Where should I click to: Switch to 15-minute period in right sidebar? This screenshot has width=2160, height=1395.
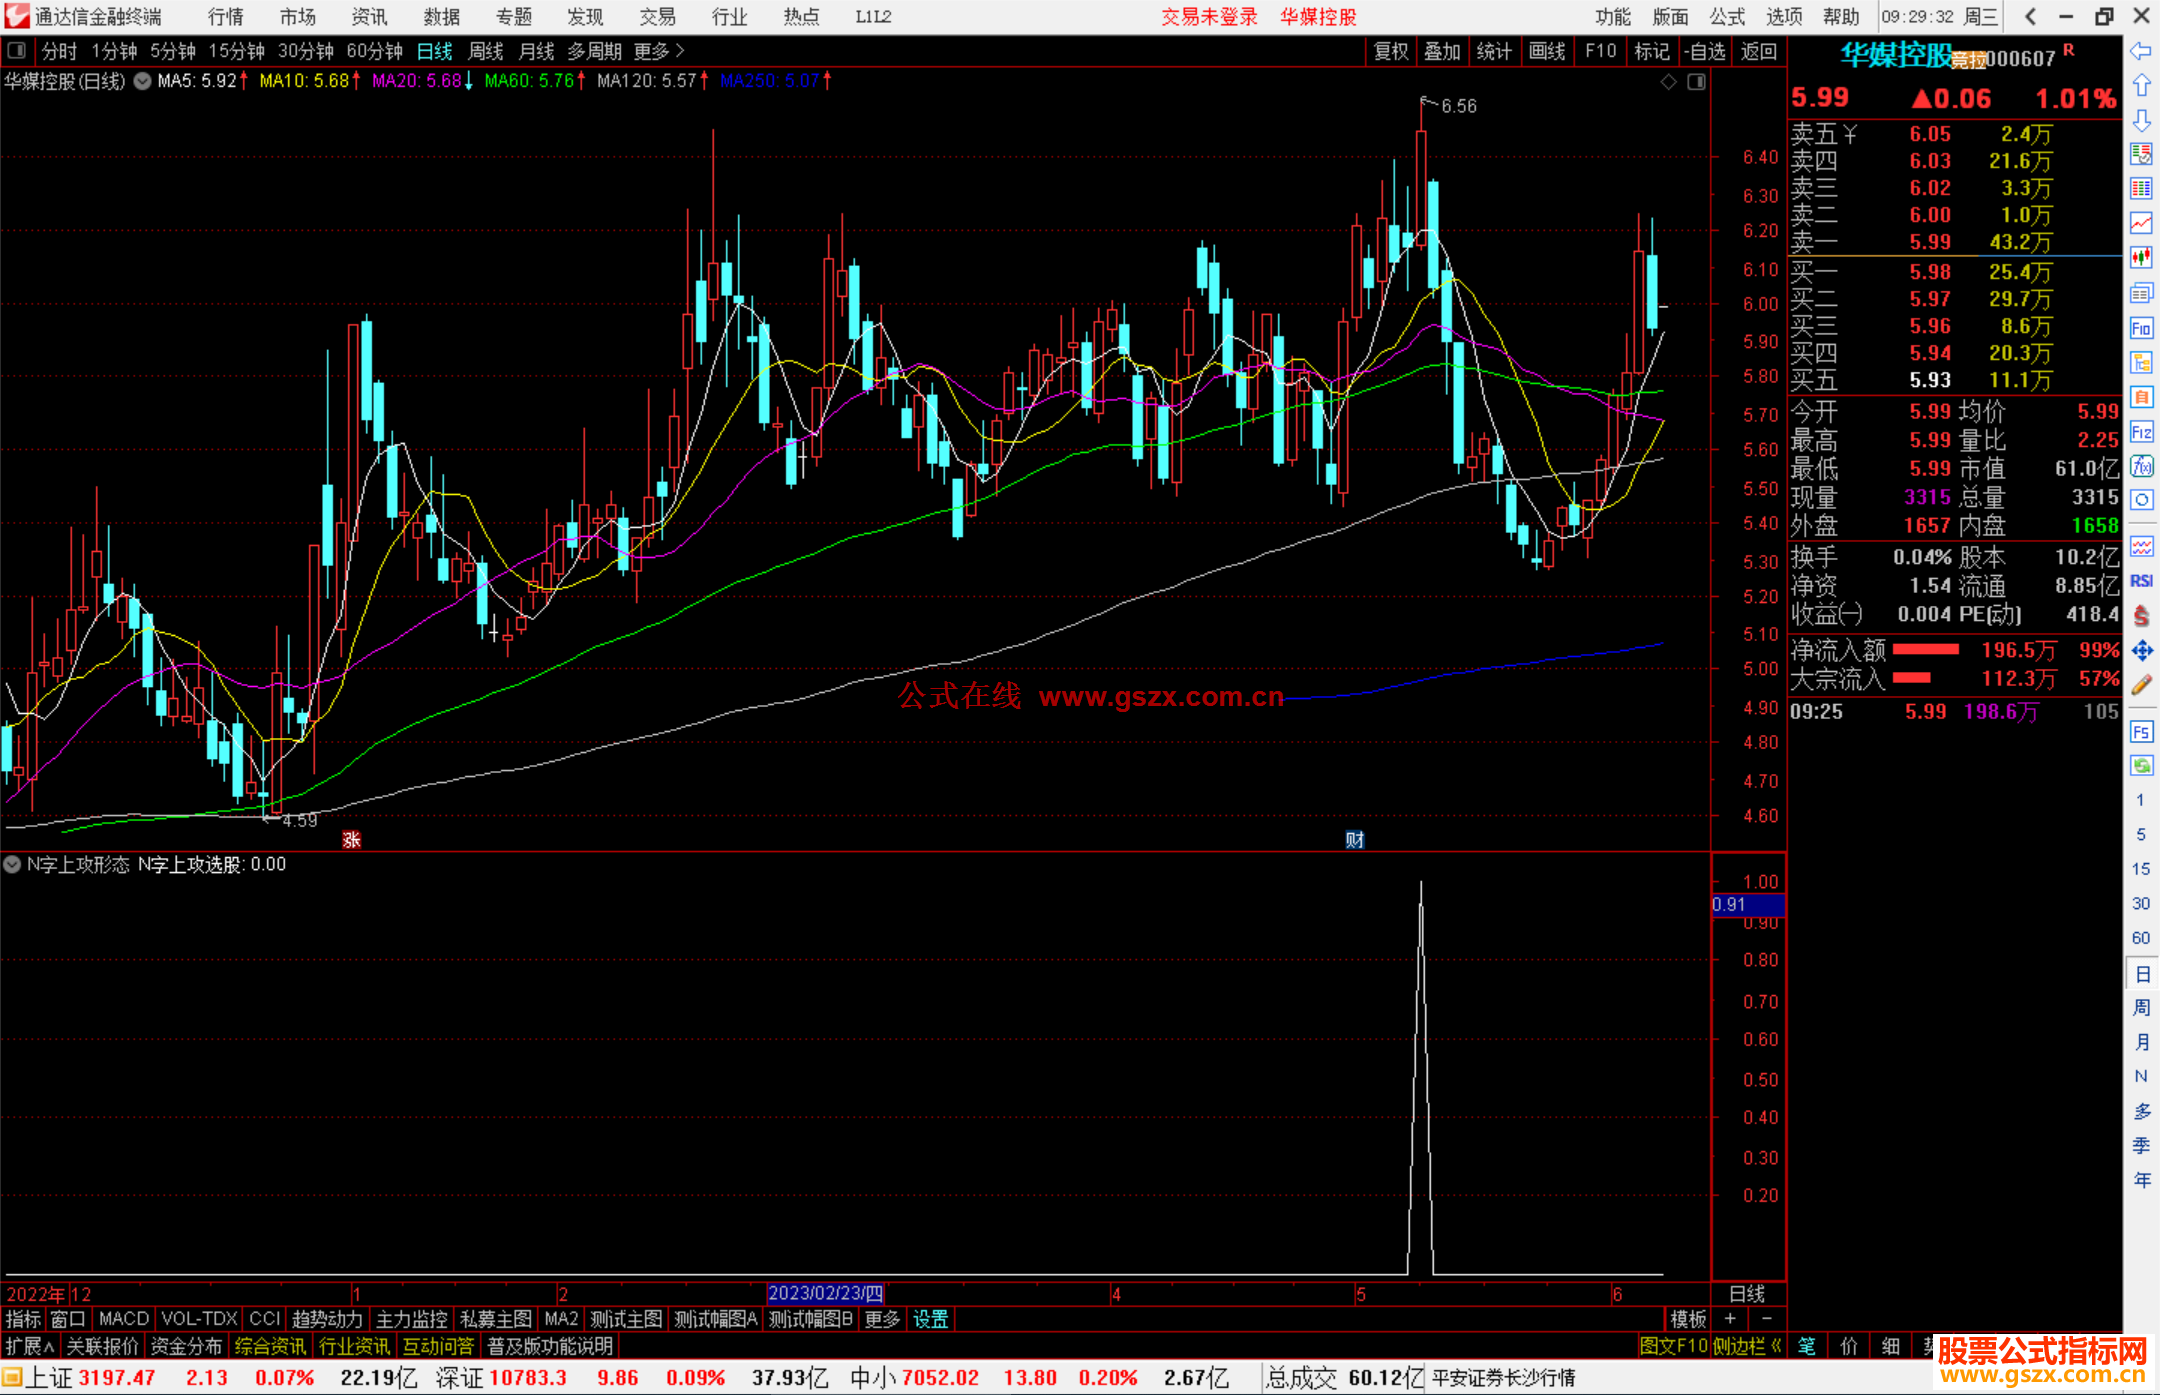(2141, 869)
